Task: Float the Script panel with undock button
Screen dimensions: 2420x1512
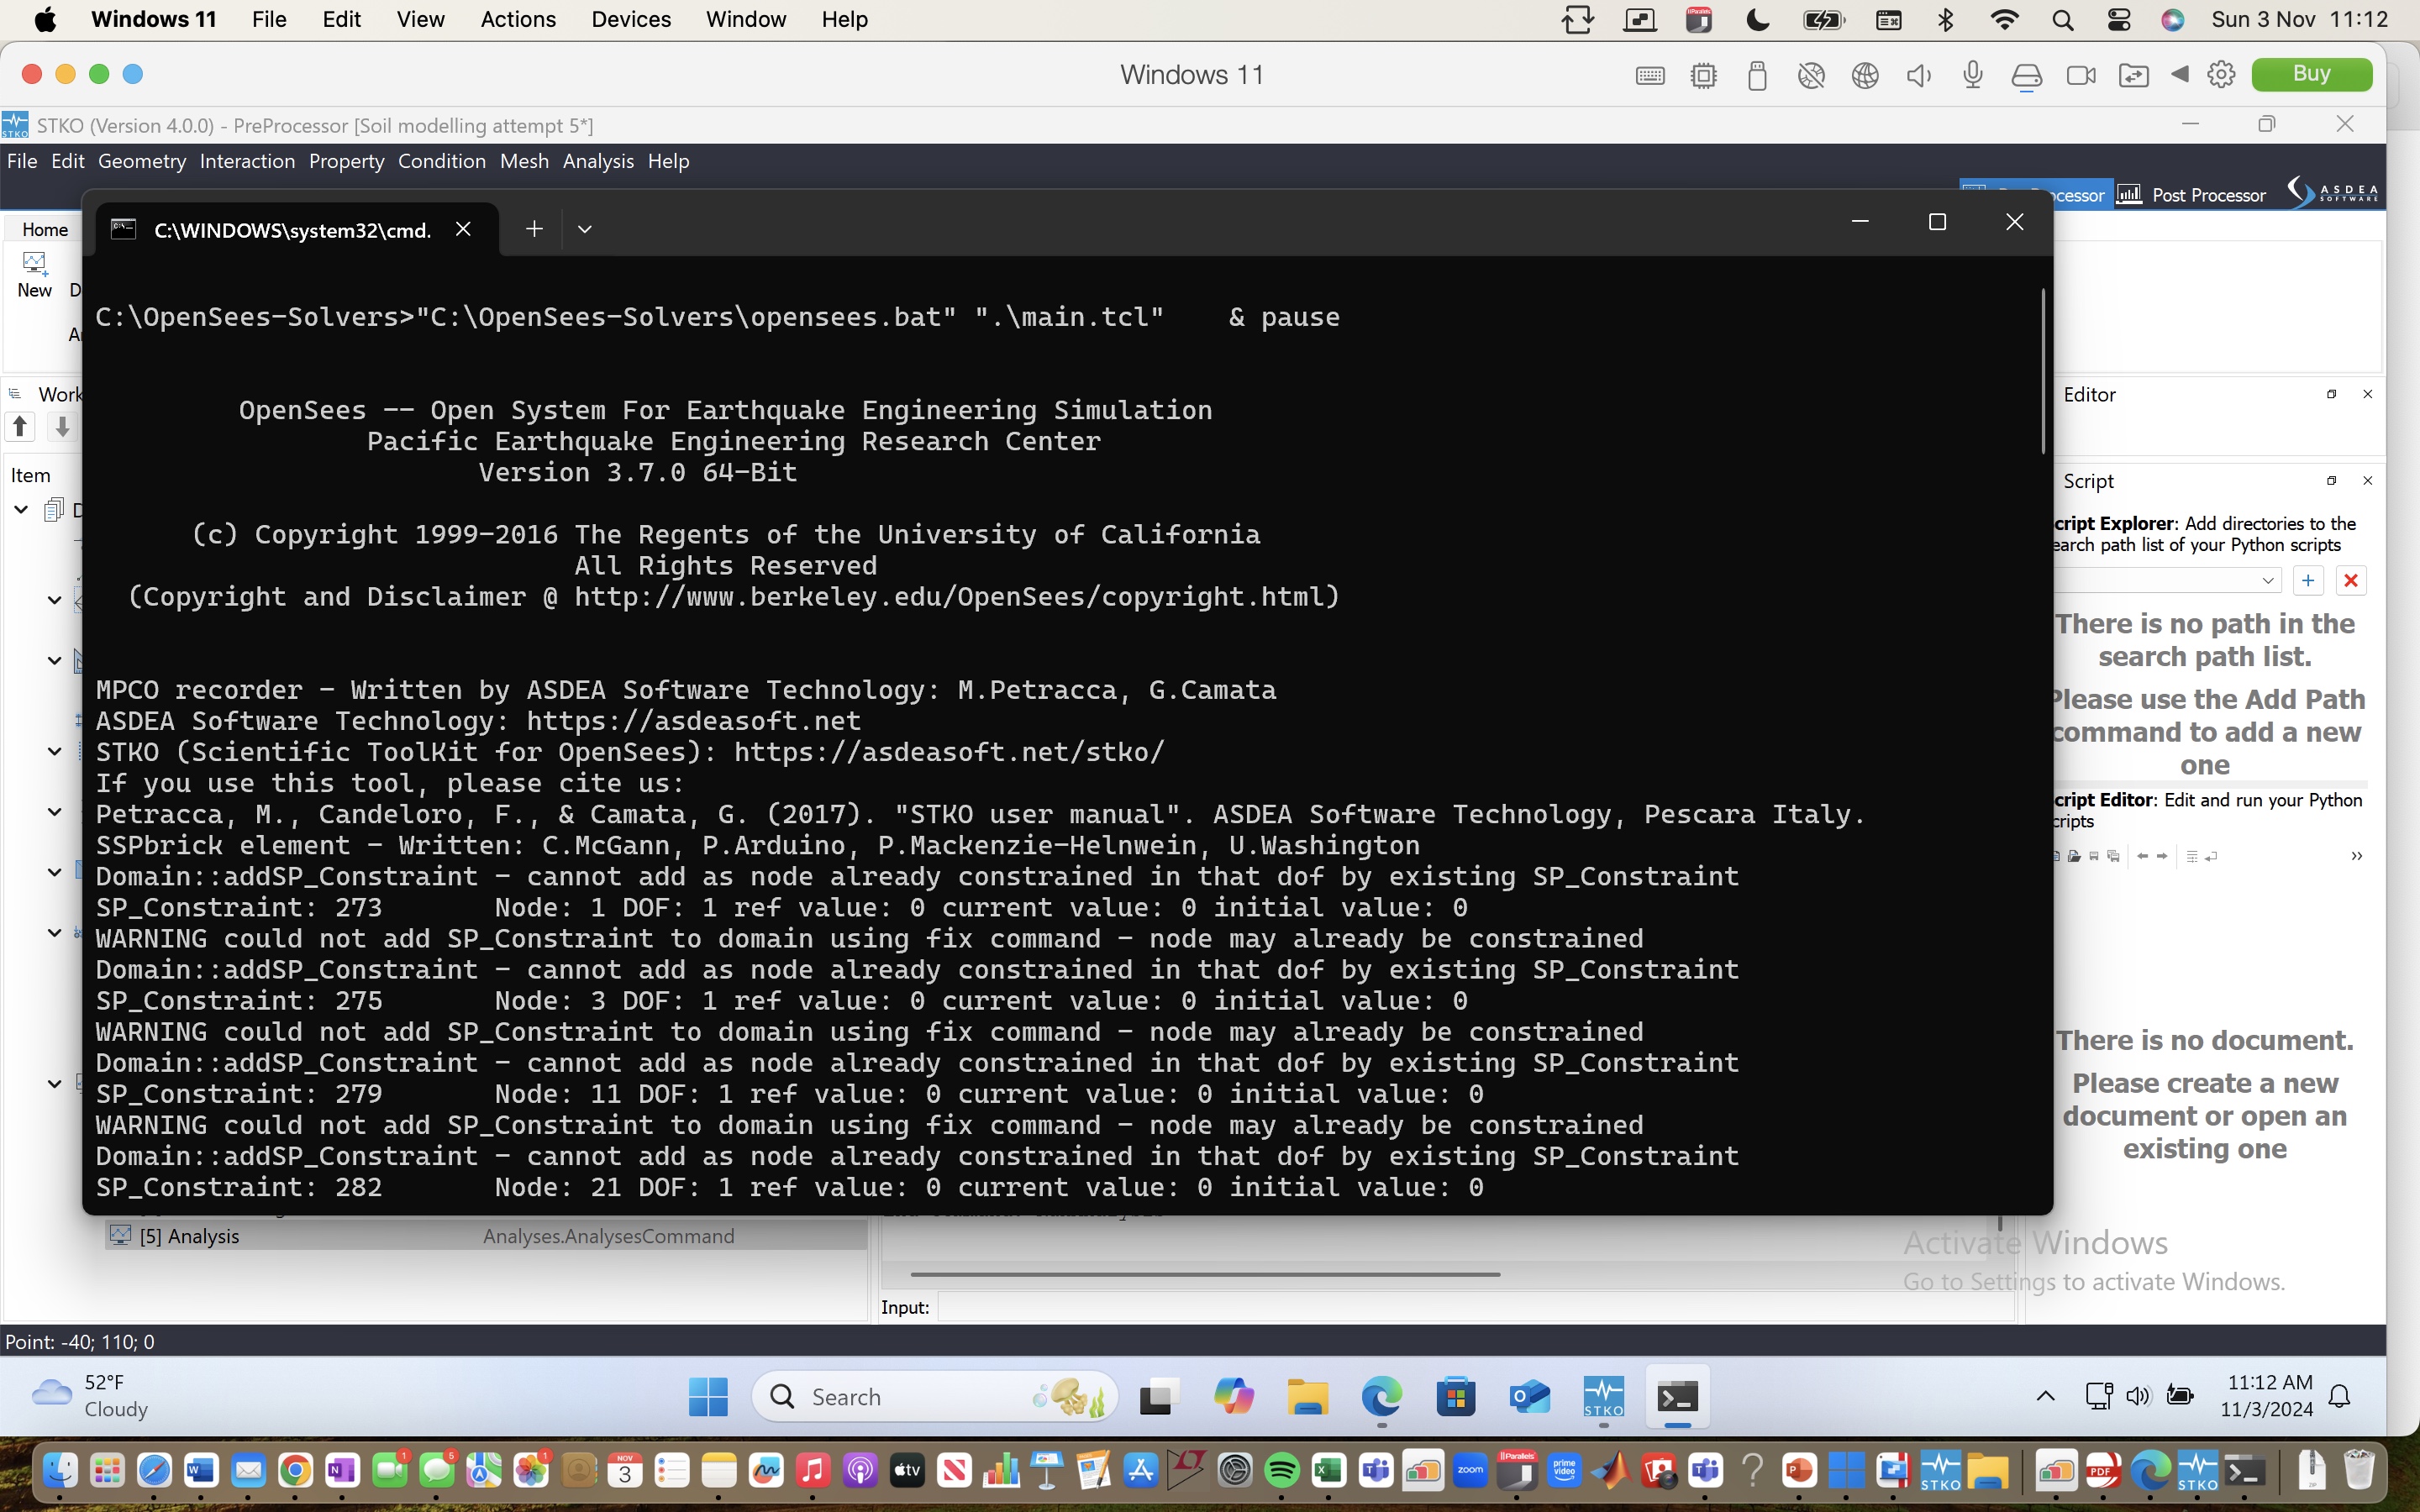Action: tap(2331, 481)
